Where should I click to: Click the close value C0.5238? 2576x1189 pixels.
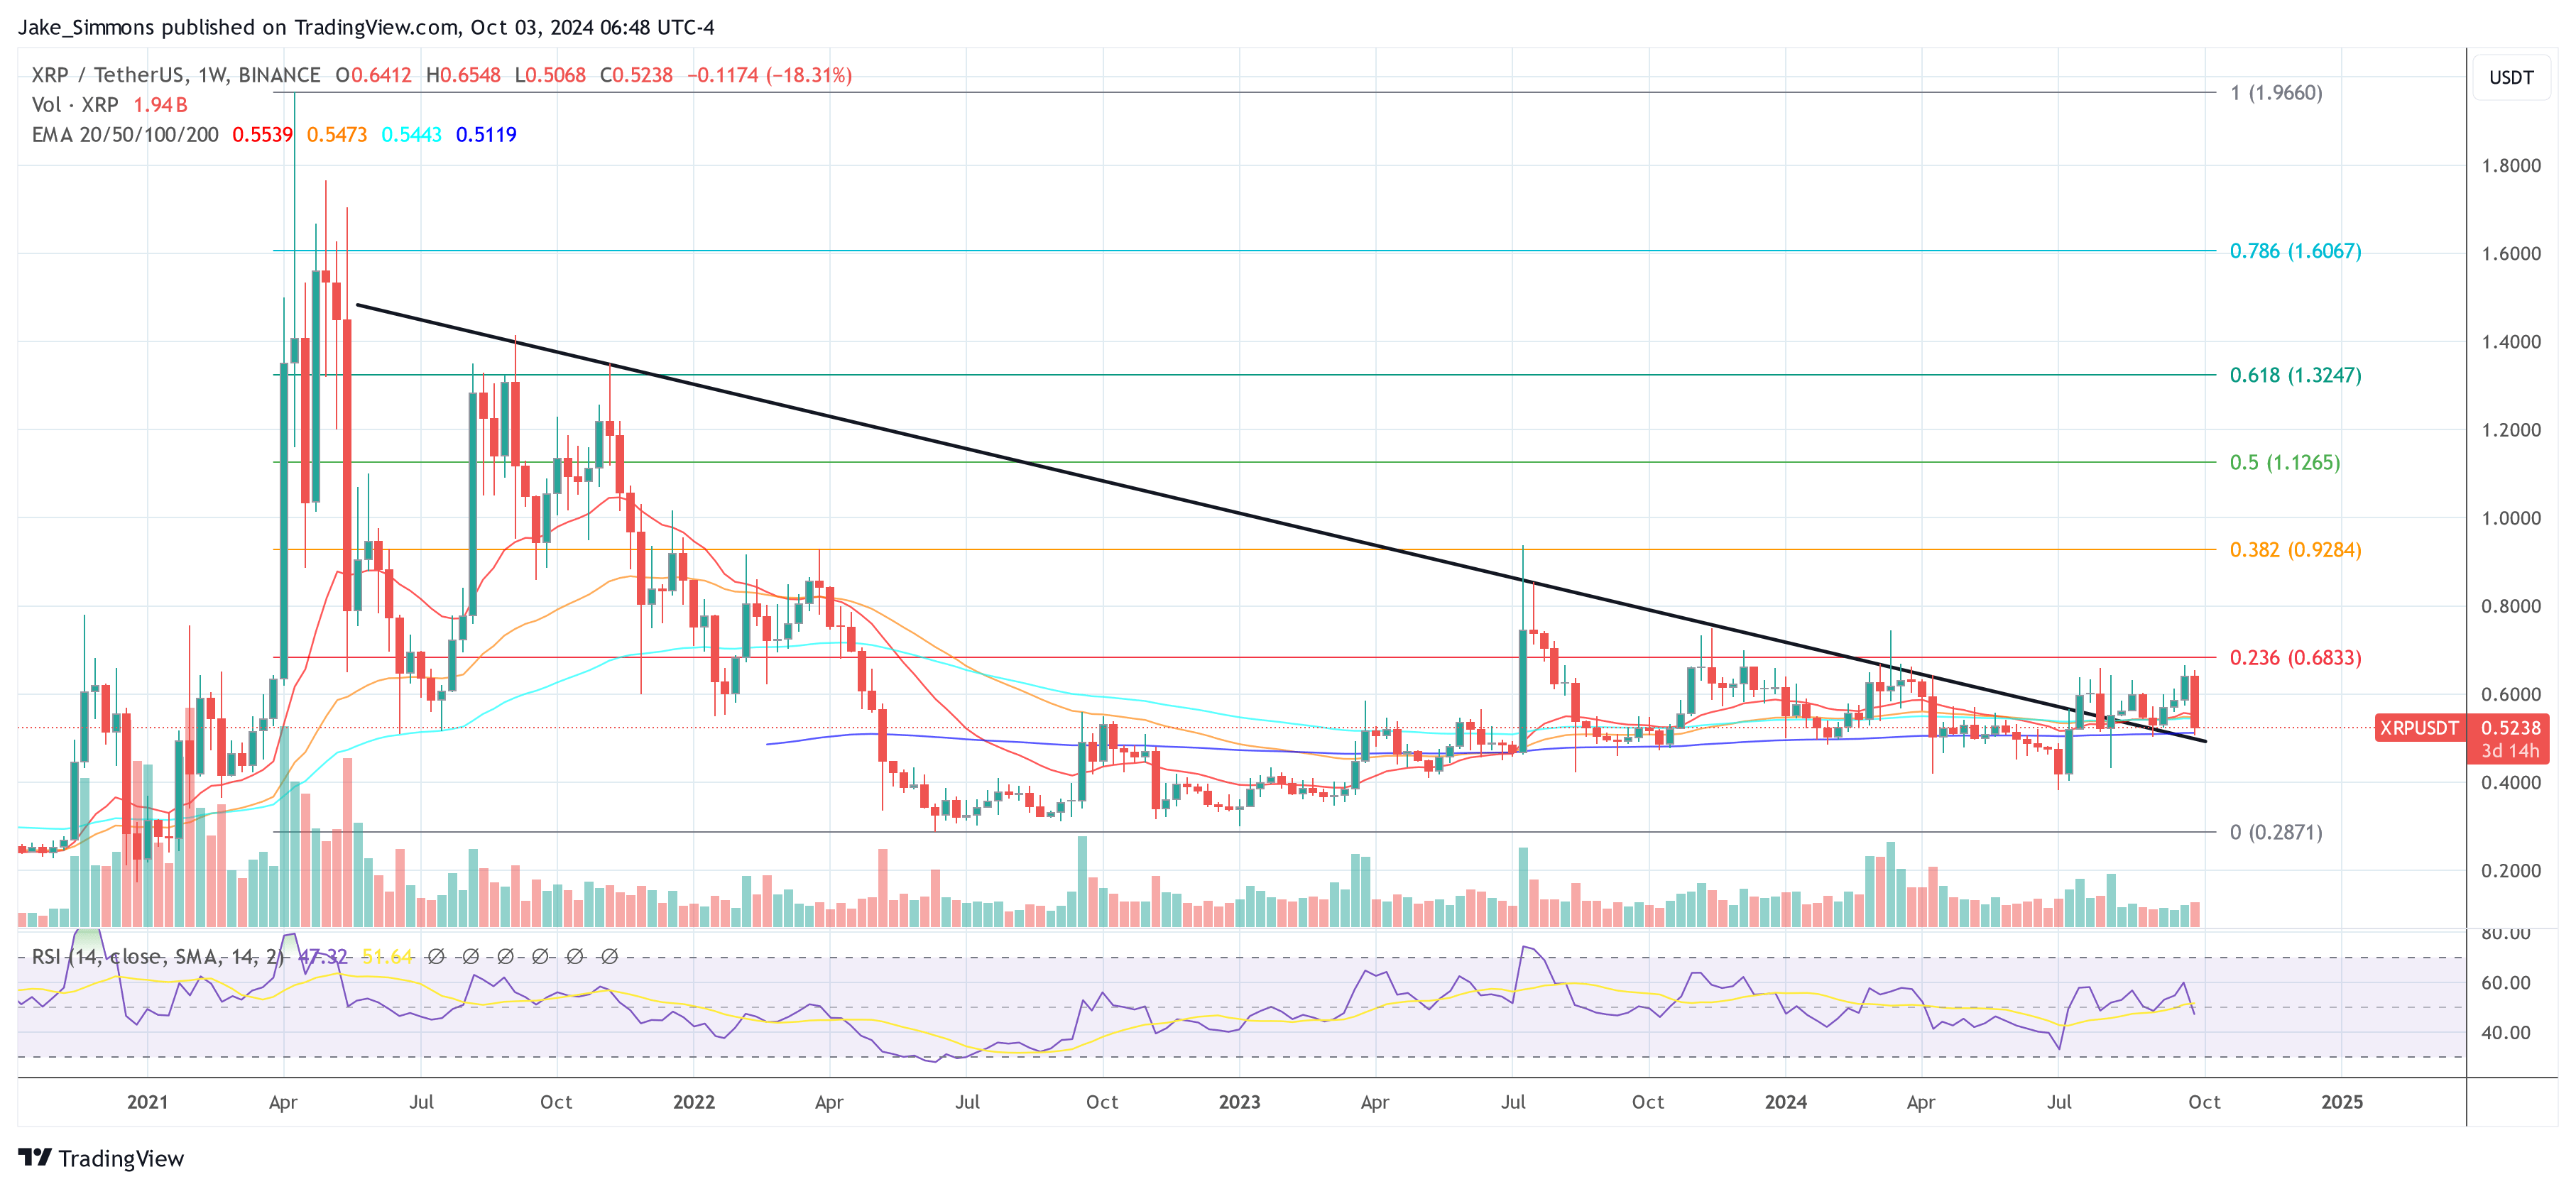pyautogui.click(x=636, y=75)
